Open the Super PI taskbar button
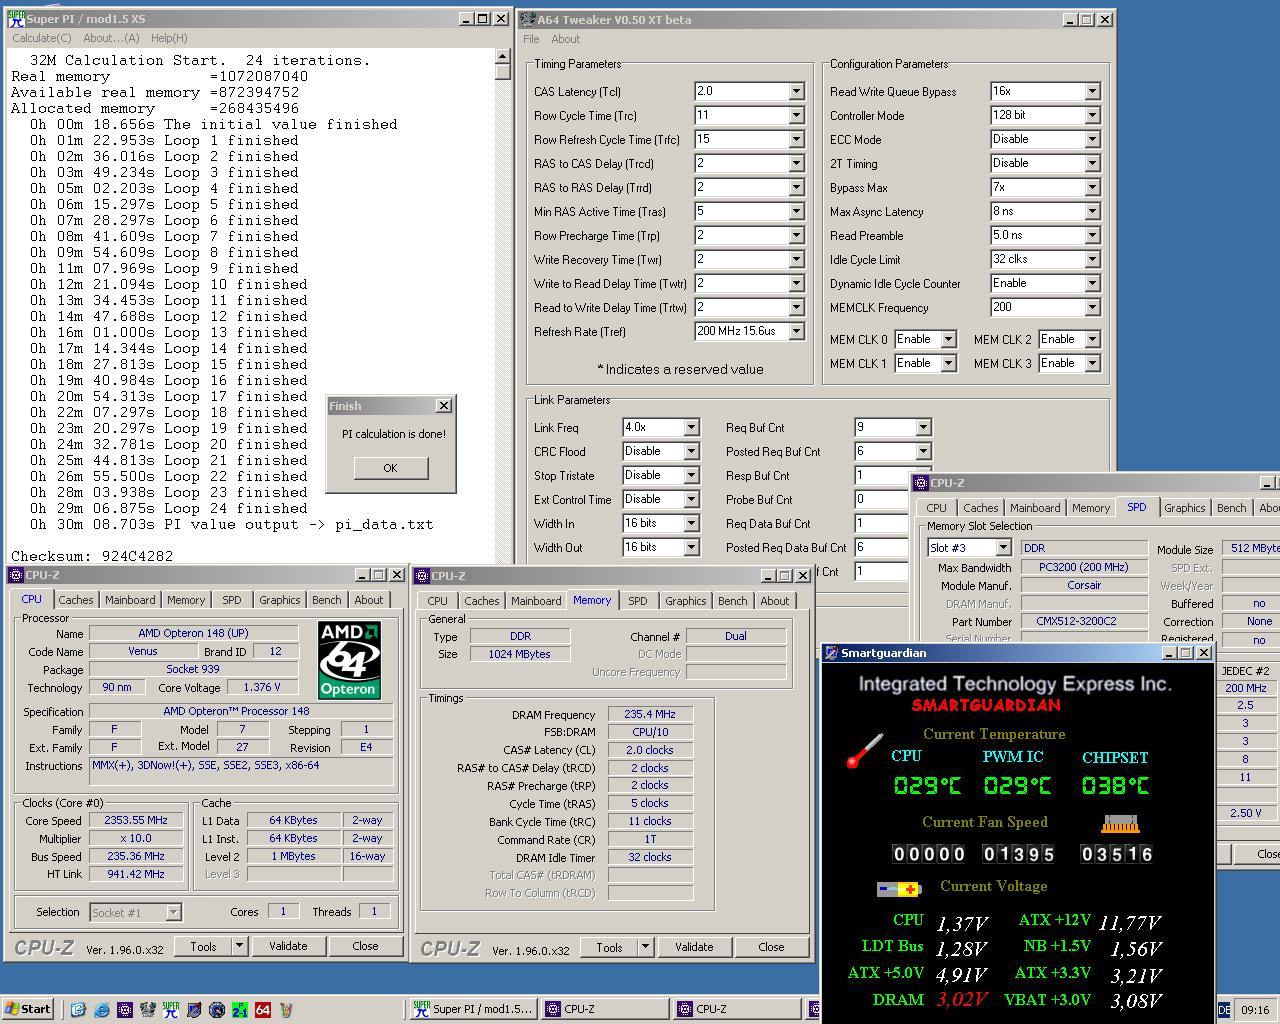 [474, 1009]
